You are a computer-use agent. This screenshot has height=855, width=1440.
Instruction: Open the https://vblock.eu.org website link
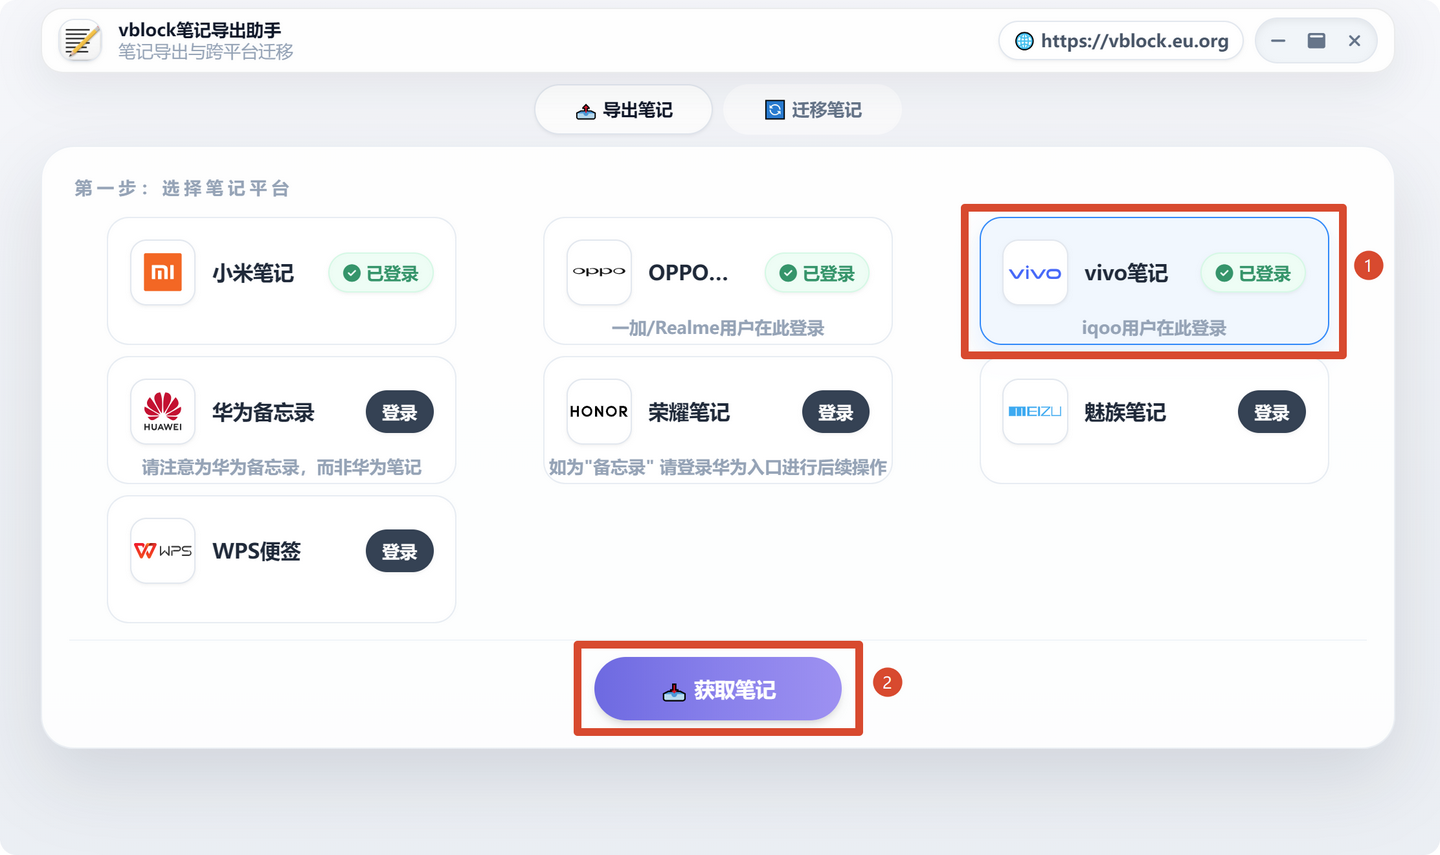pyautogui.click(x=1121, y=41)
